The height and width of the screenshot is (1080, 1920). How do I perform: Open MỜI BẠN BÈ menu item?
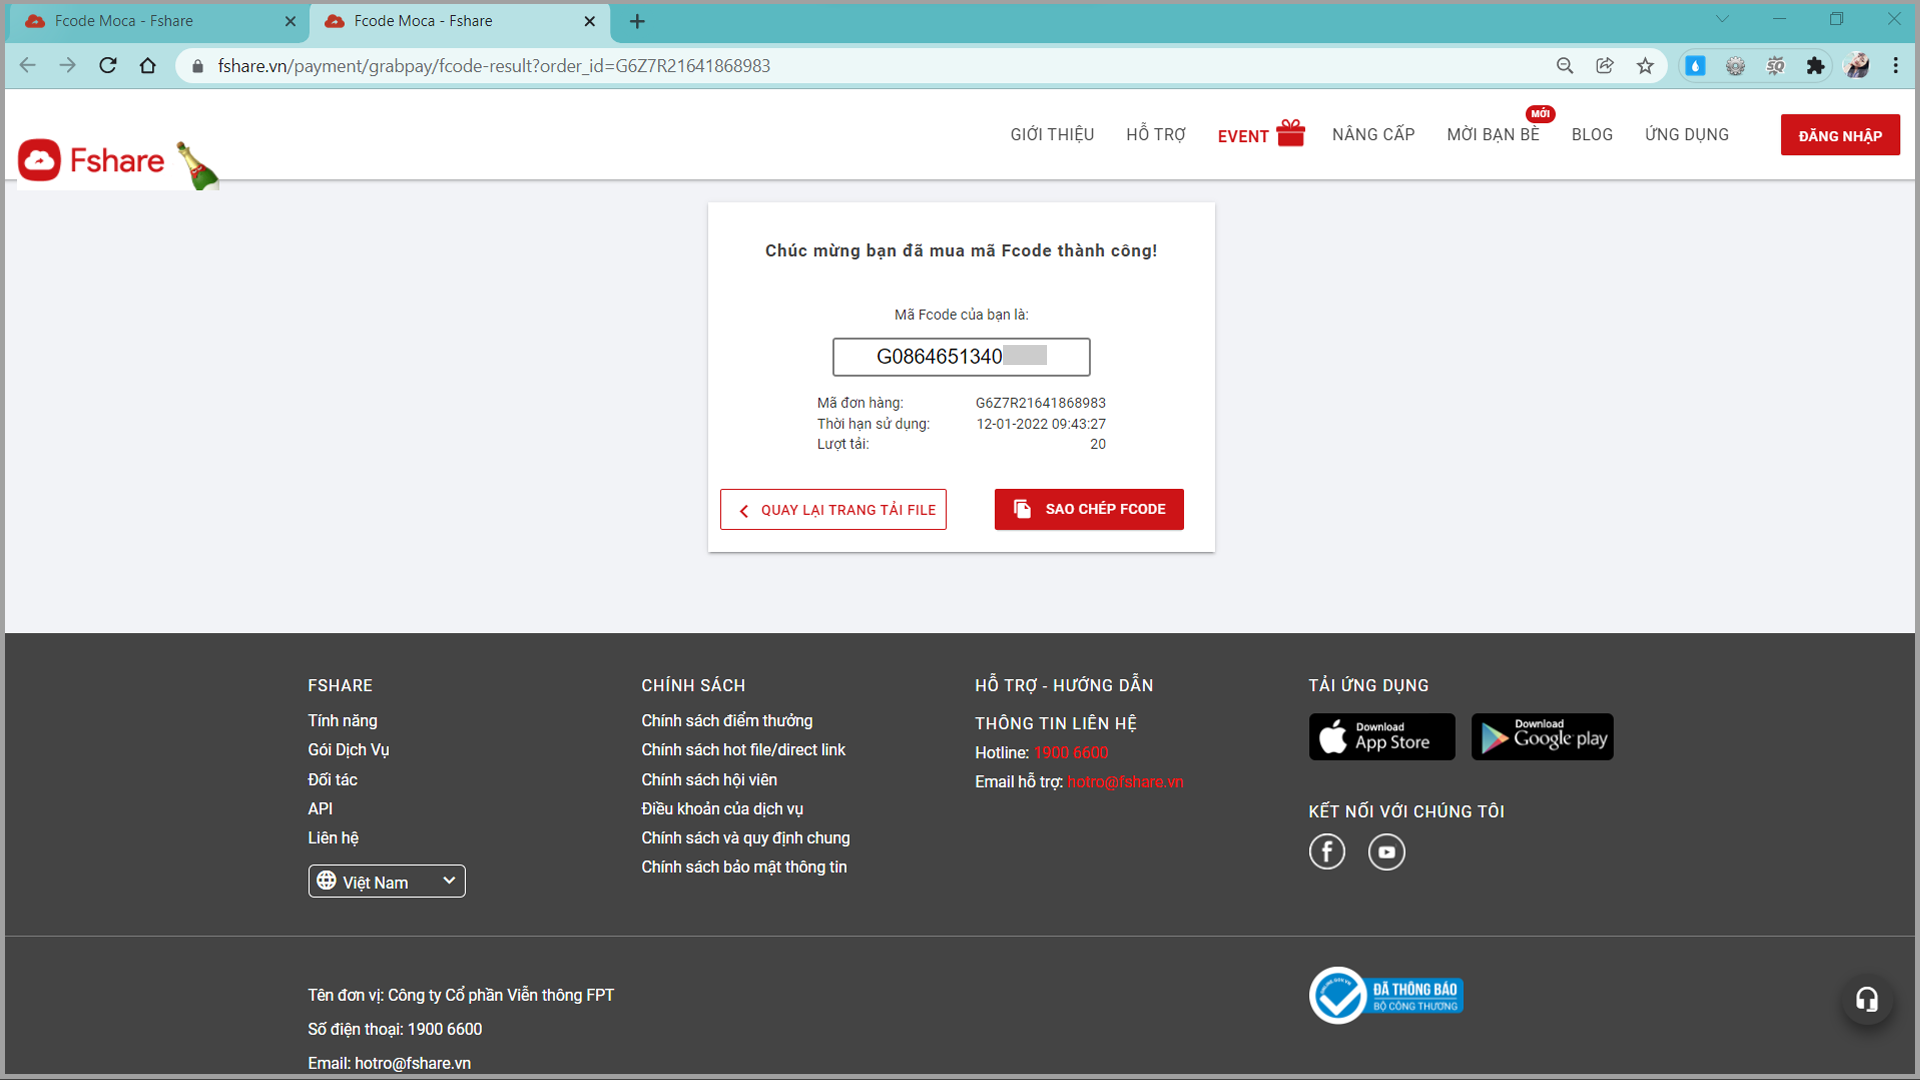1493,135
